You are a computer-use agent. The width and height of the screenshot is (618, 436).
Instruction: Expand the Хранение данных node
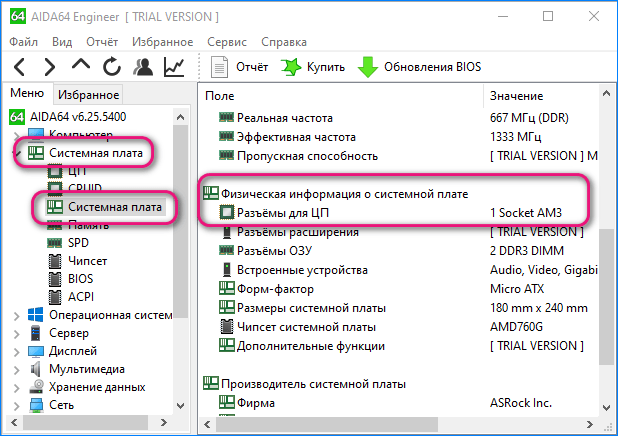pos(17,388)
